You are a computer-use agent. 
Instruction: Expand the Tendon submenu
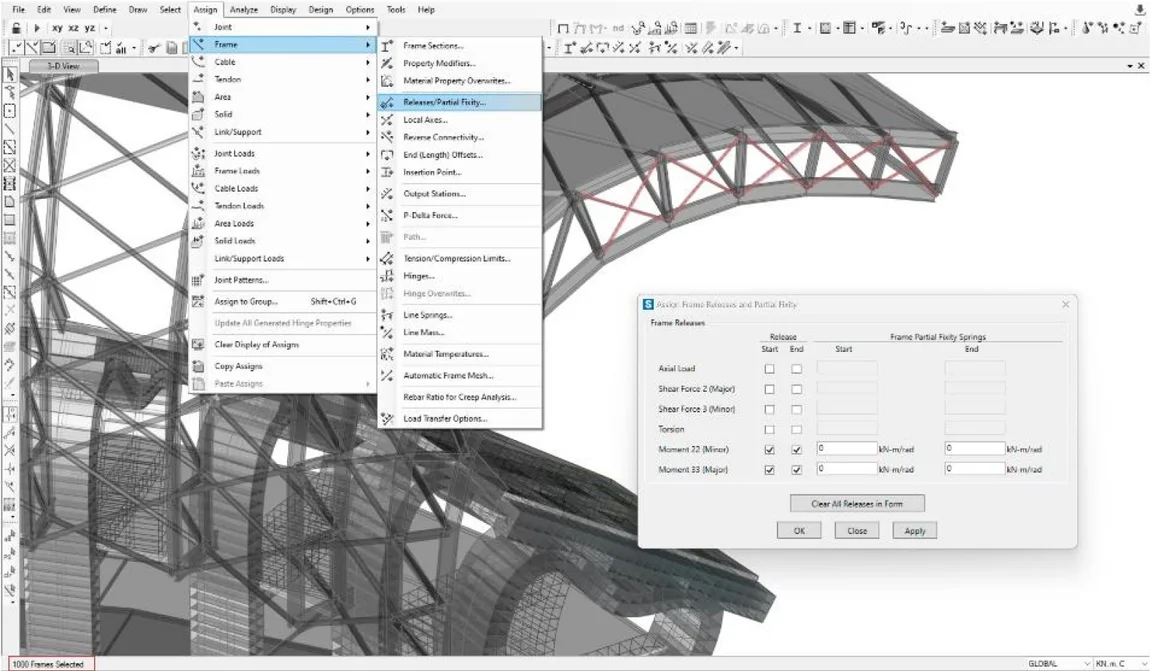(283, 79)
